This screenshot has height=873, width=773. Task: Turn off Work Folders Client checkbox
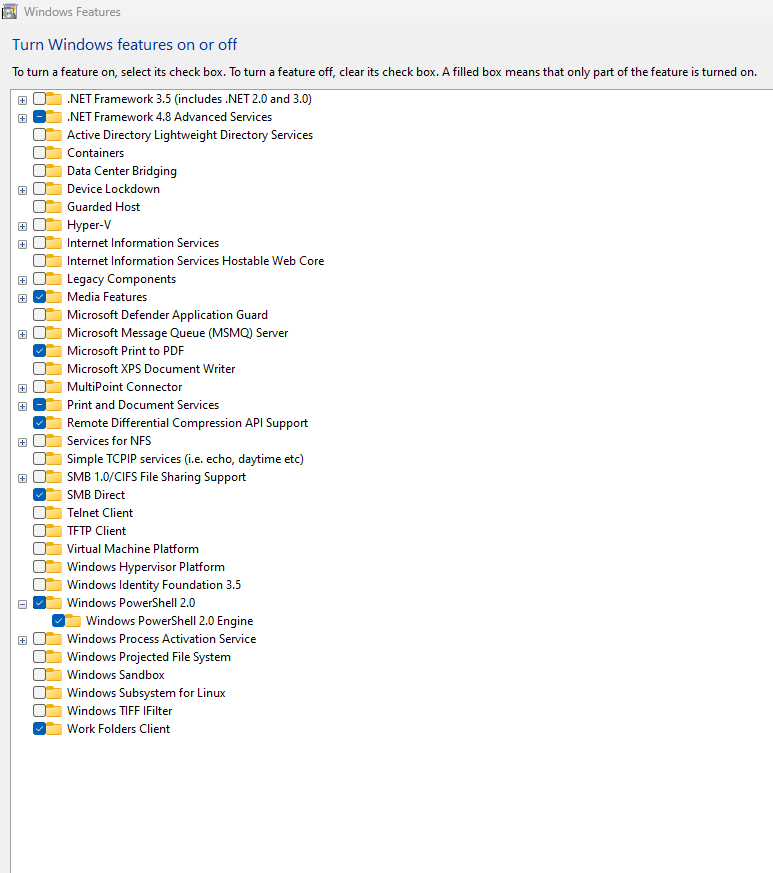(40, 729)
